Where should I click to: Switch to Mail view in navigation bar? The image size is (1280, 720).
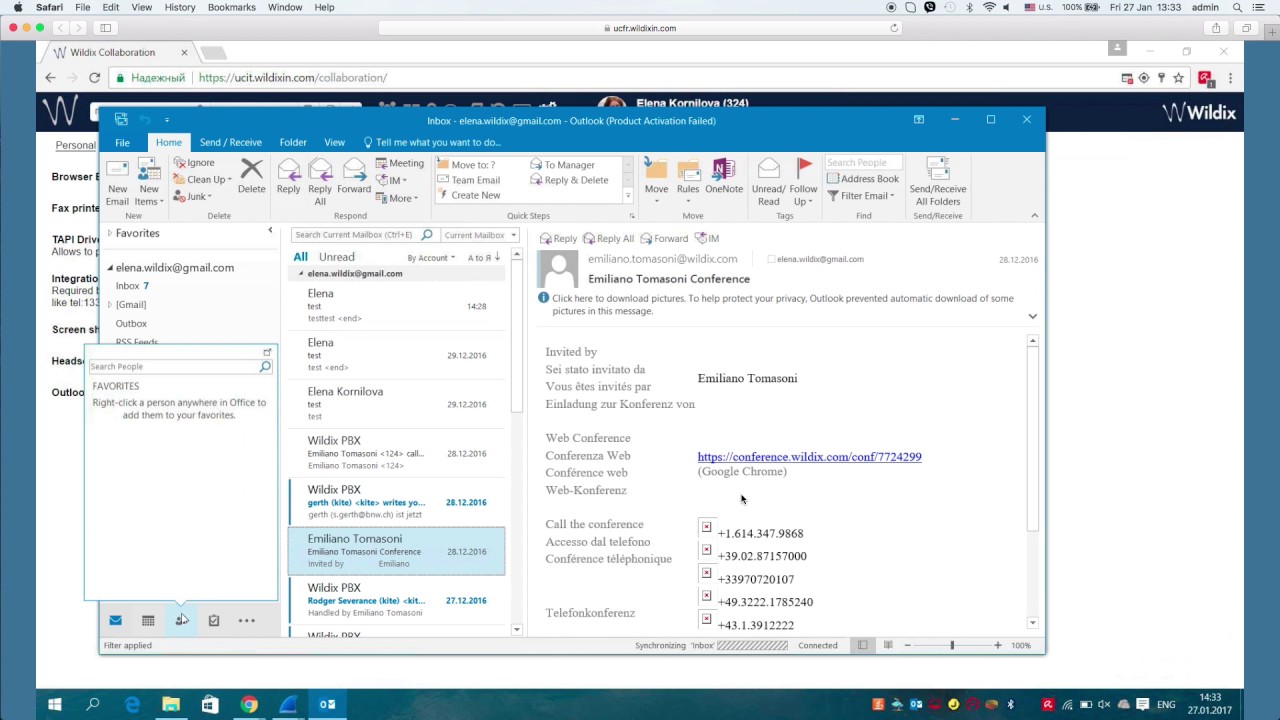point(115,621)
